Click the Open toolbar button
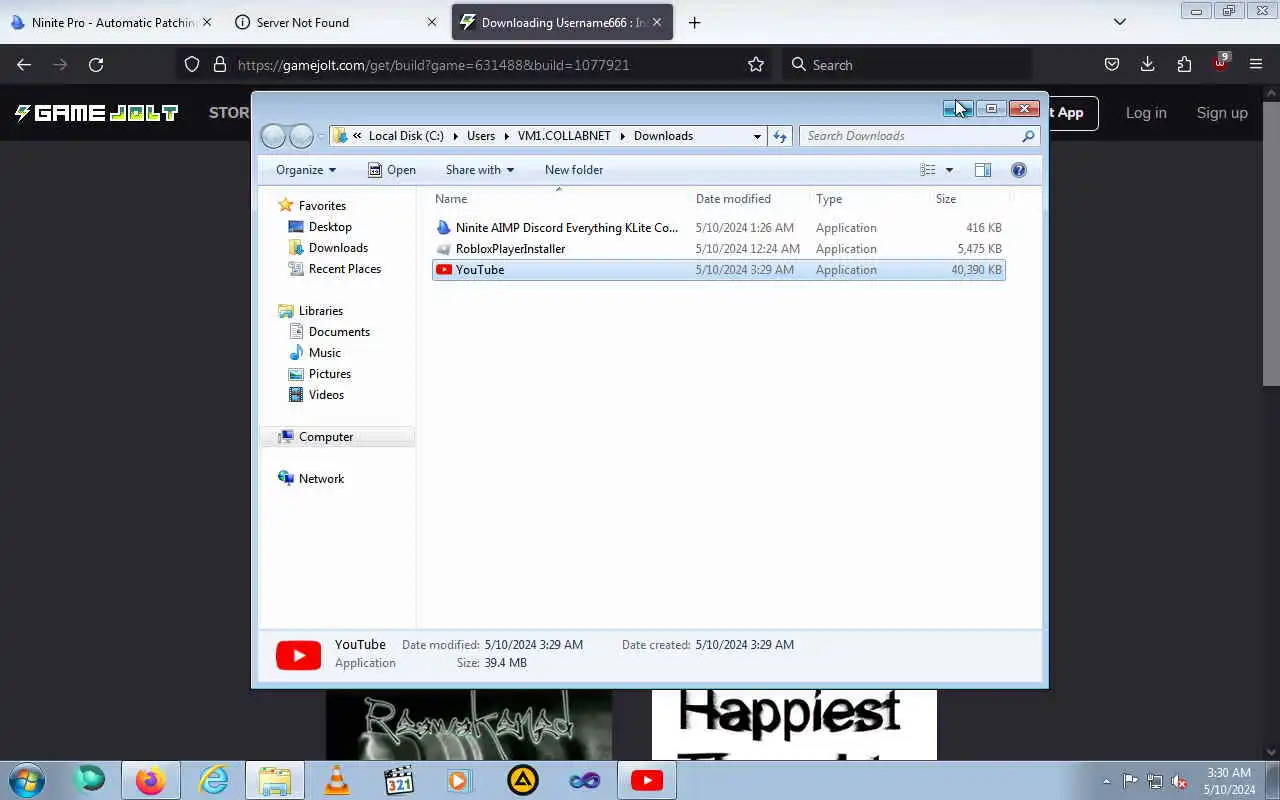Screen dimensions: 1280x800 click(x=392, y=170)
